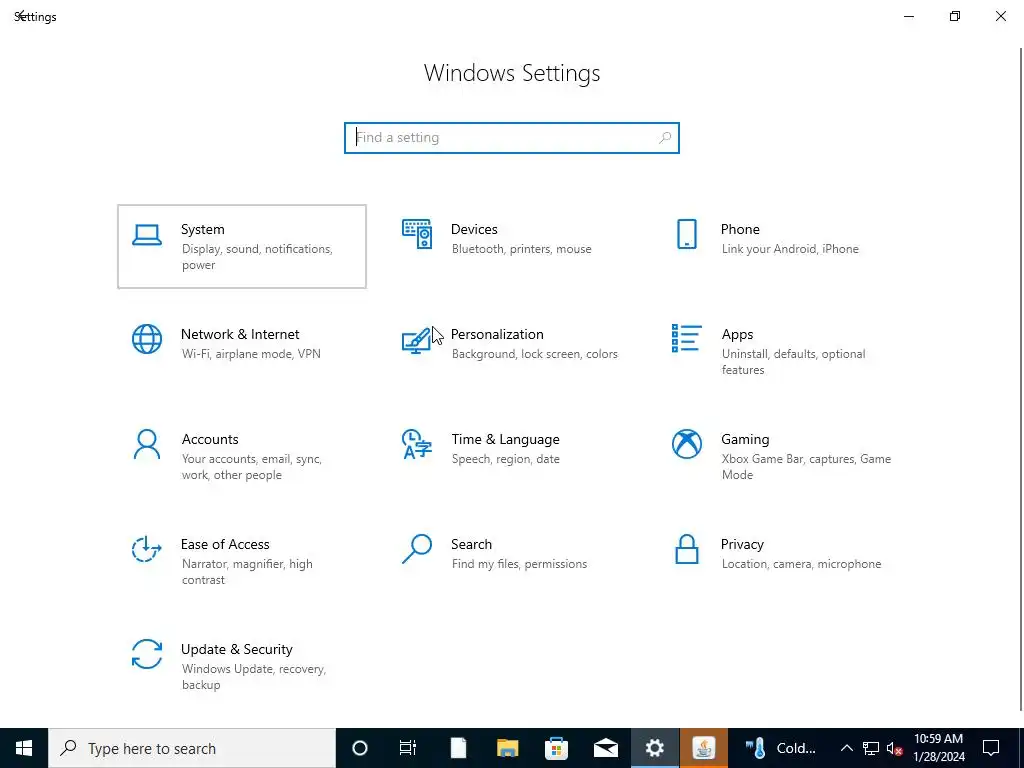
Task: Click the Devices title text
Action: (474, 229)
